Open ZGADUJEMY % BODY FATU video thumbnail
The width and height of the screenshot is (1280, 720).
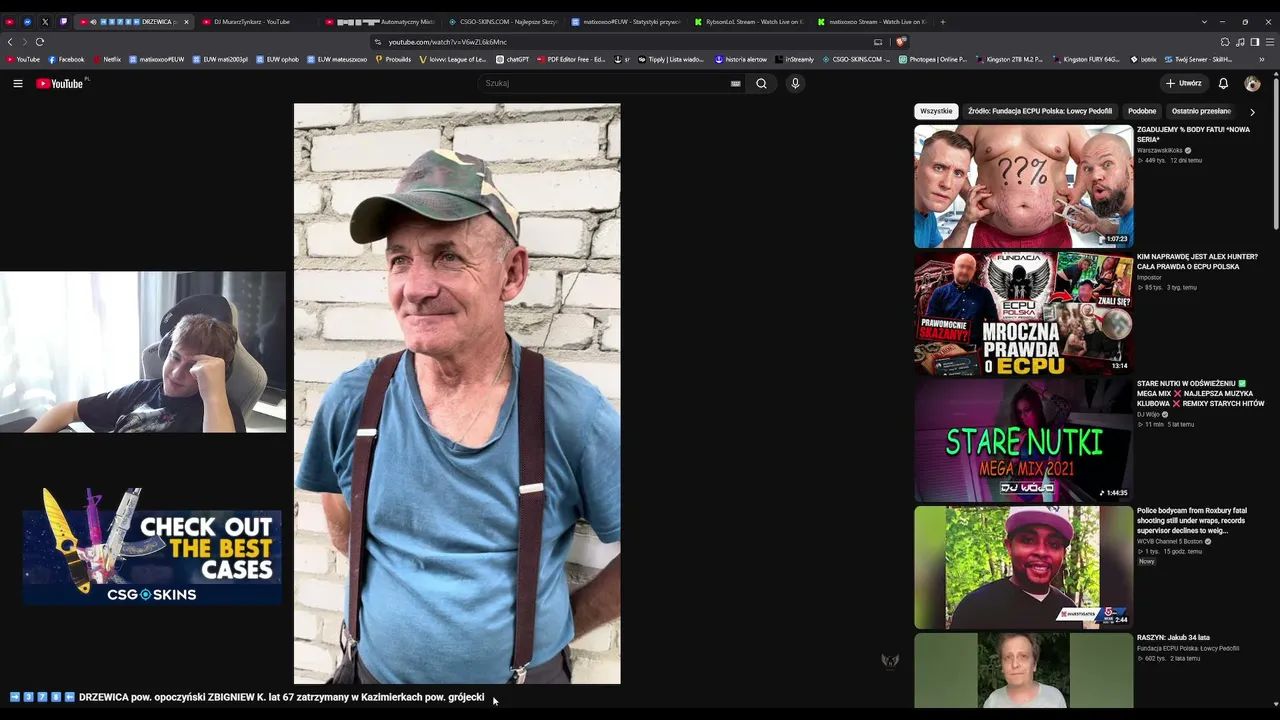[1024, 186]
